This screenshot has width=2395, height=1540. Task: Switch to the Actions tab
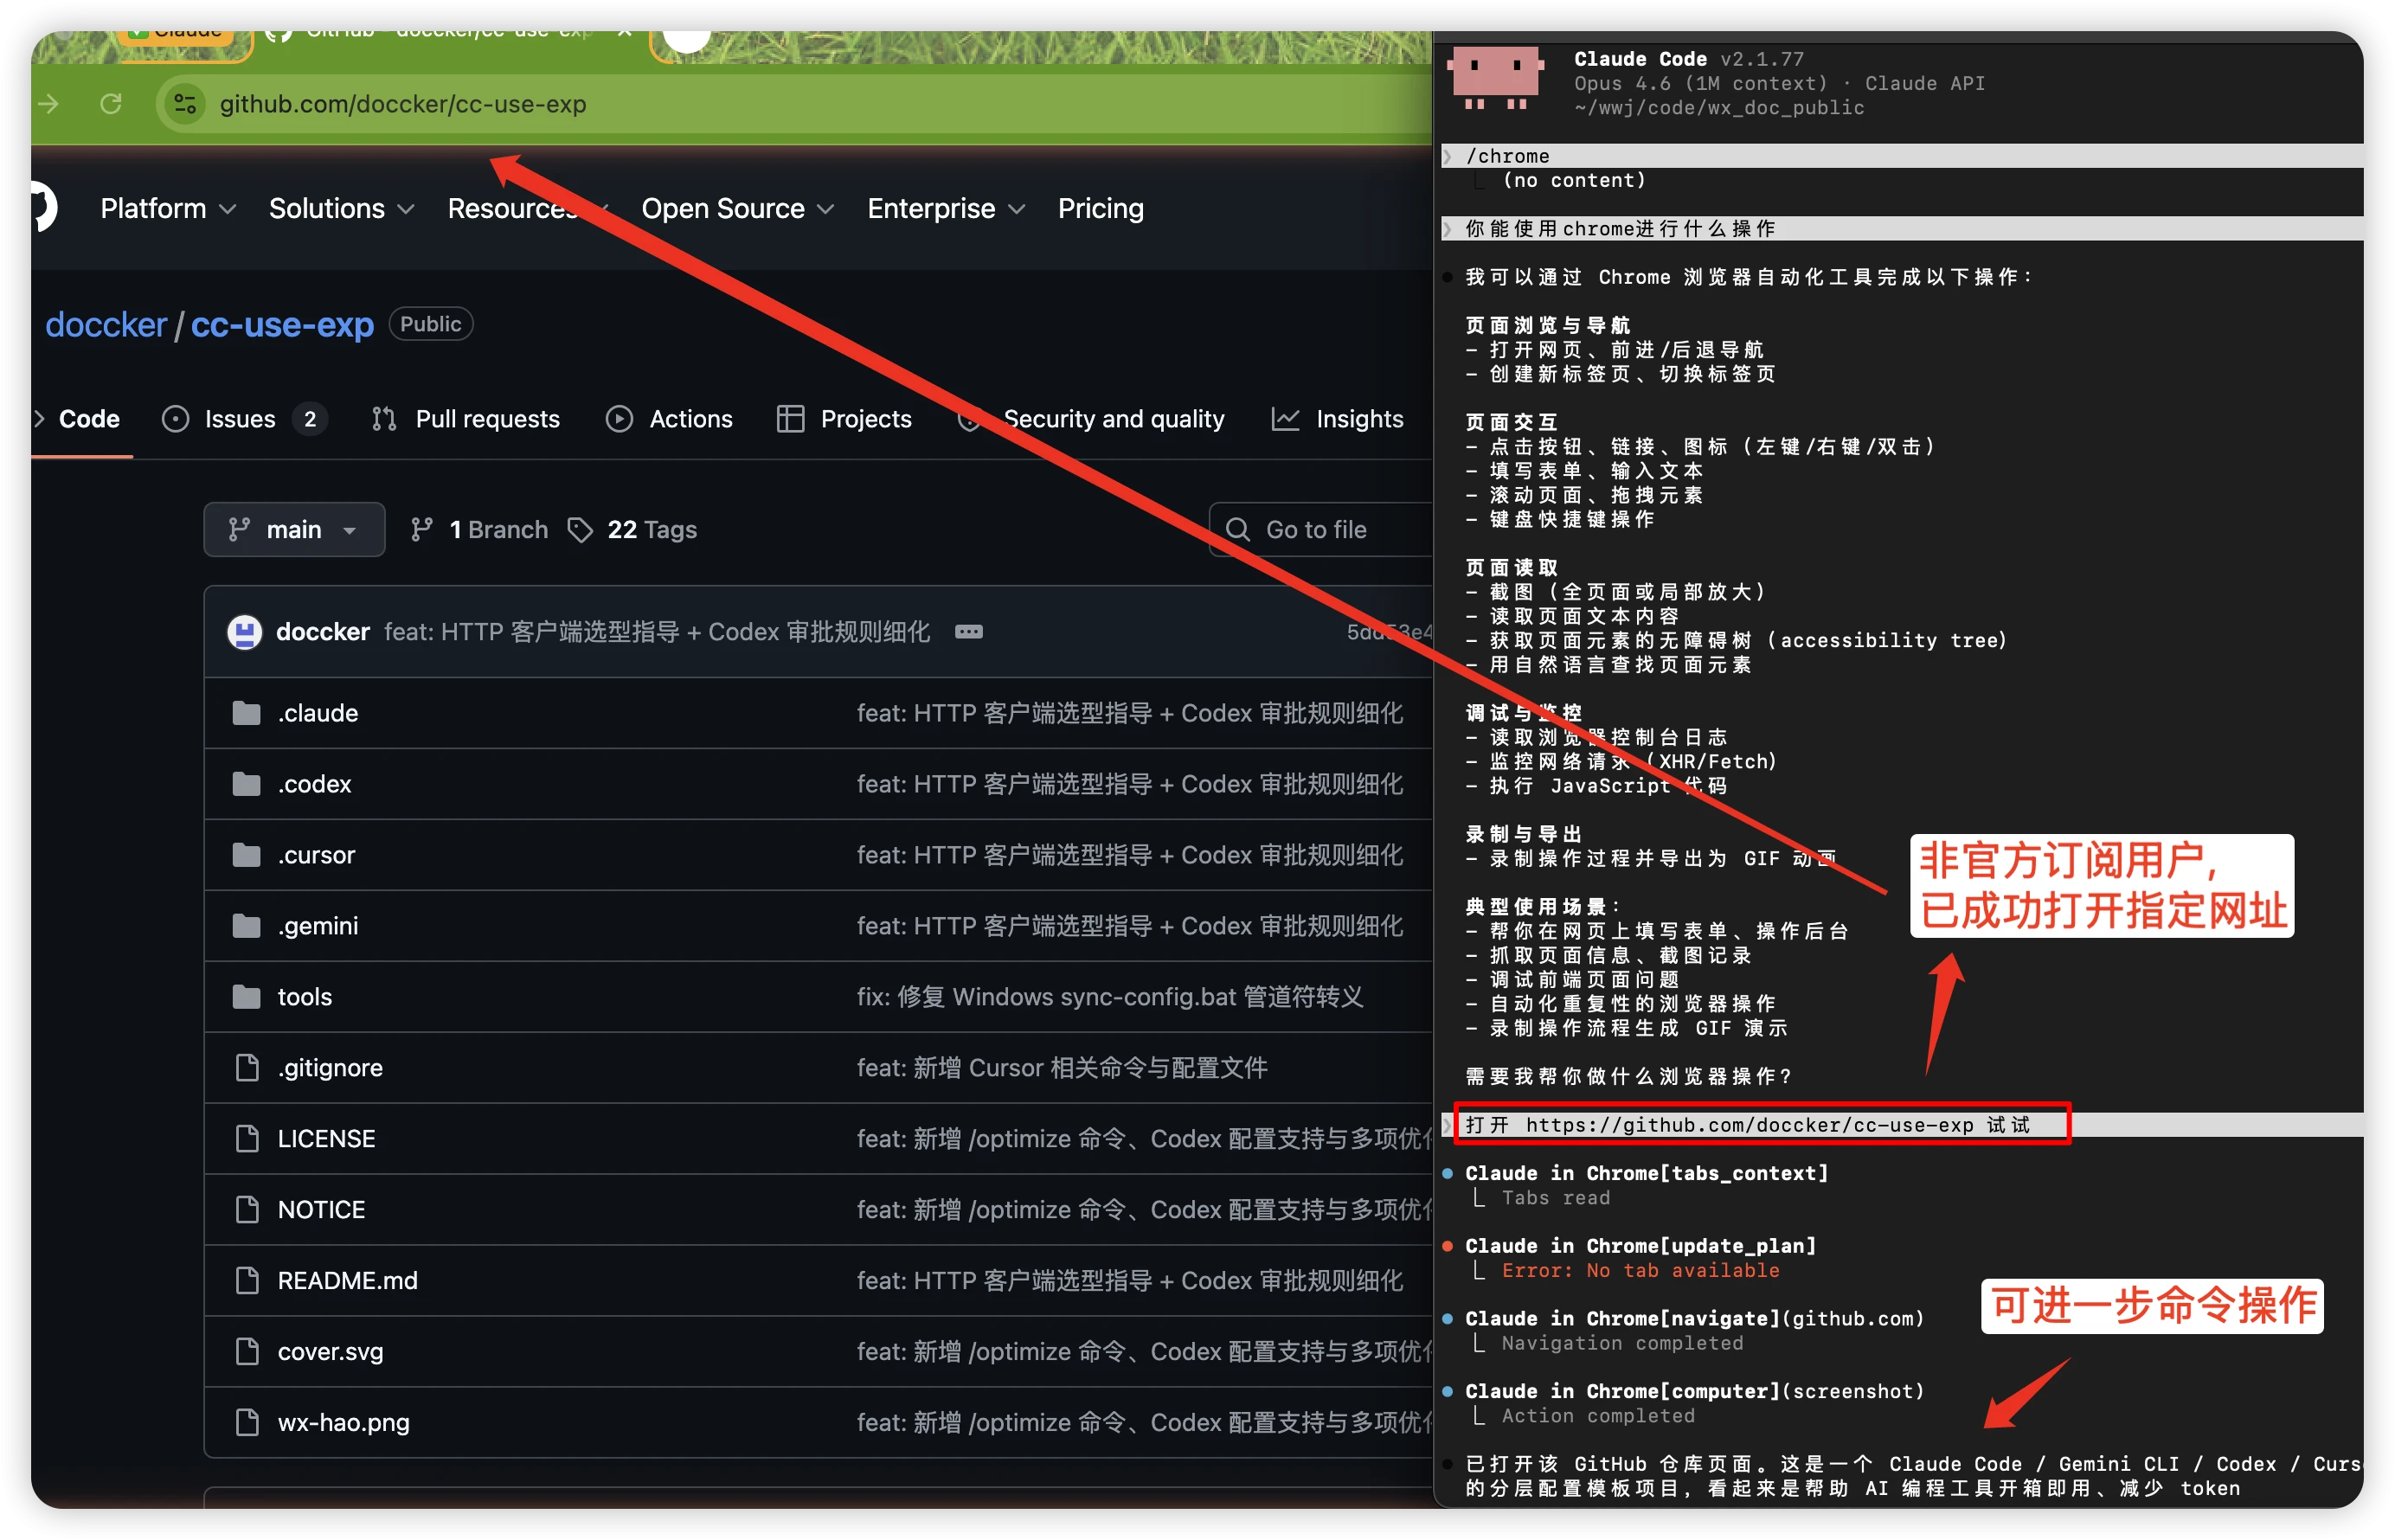click(670, 419)
